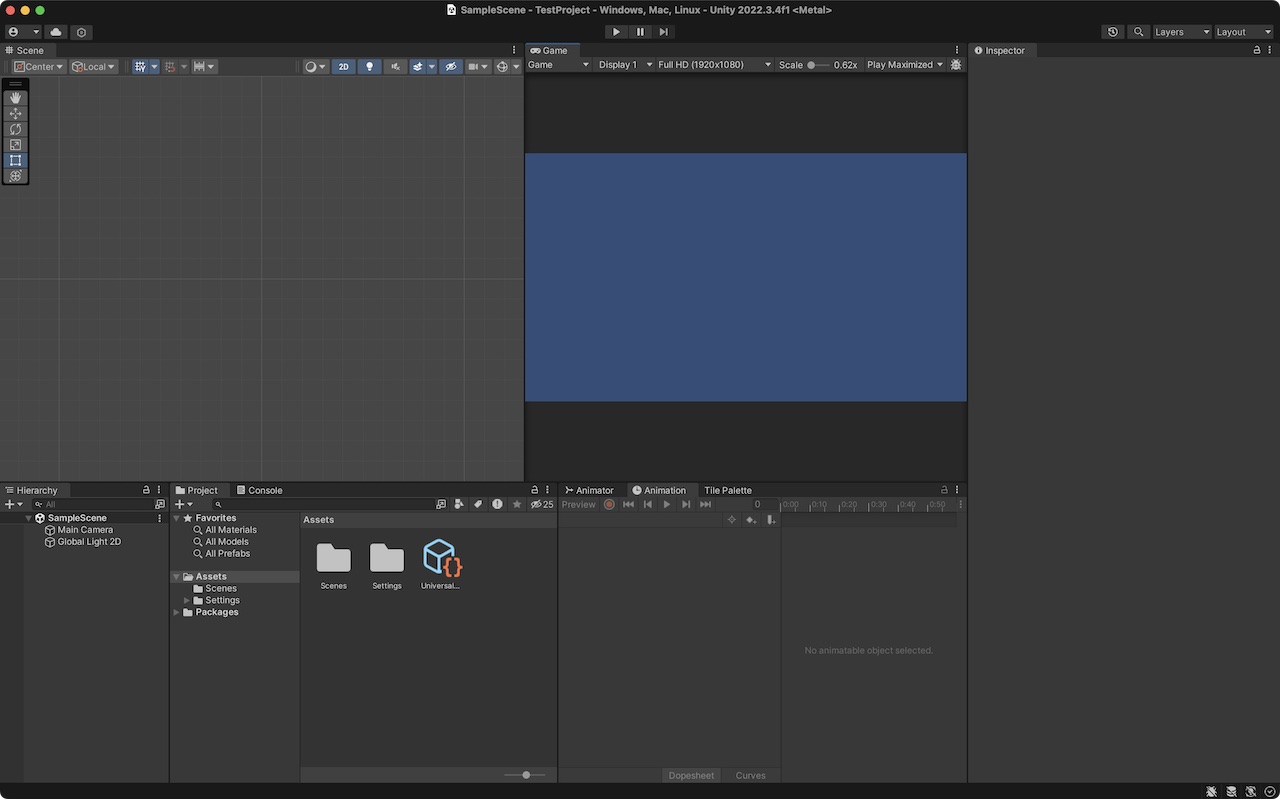Adjust the Game view Scale slider
The image size is (1280, 799).
pyautogui.click(x=812, y=65)
